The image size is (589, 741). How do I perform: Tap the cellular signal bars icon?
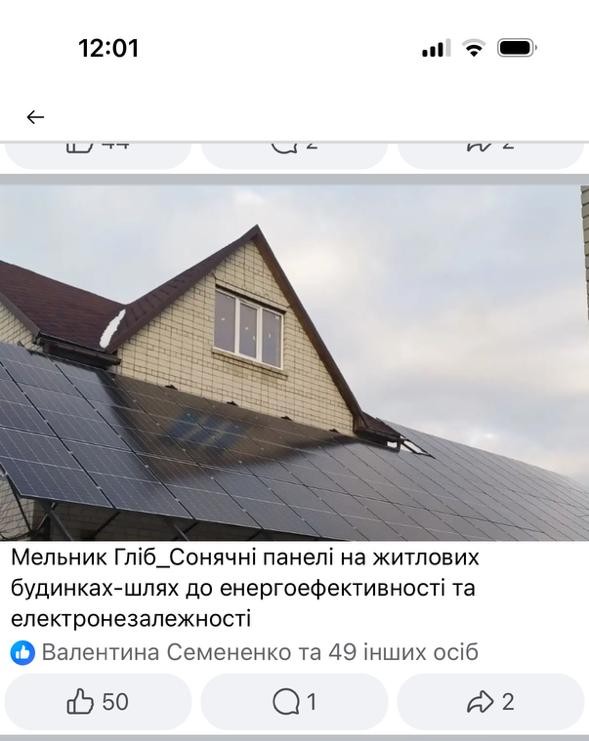coord(433,48)
